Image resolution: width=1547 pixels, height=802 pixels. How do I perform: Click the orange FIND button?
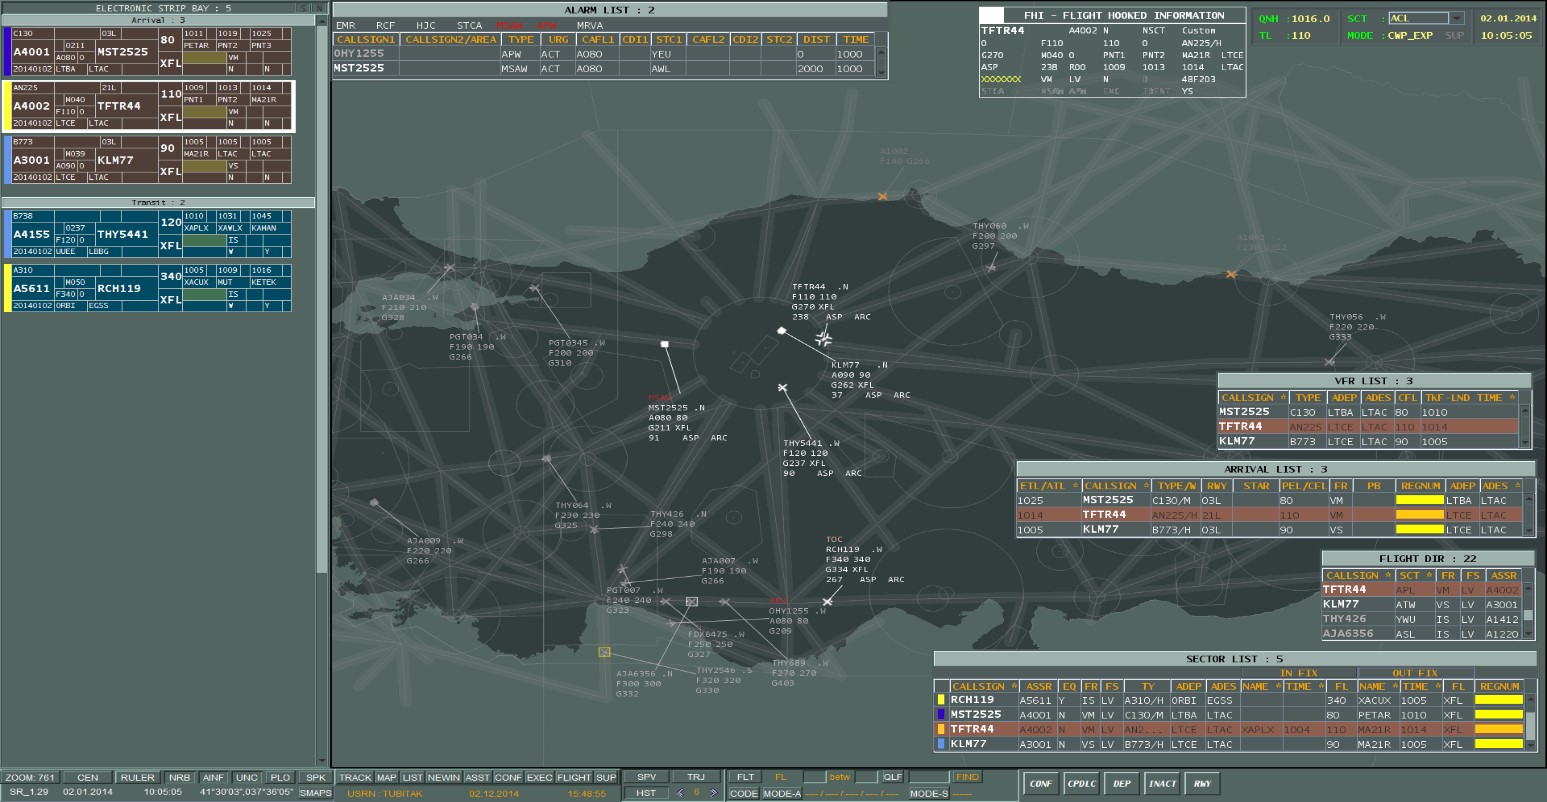967,777
